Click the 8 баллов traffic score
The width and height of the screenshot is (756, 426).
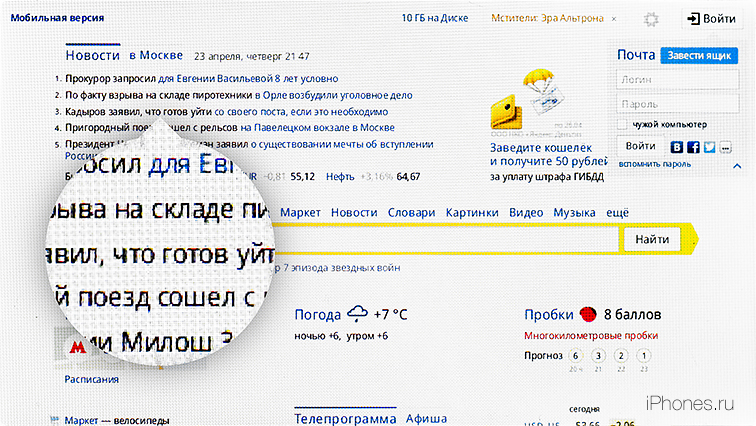pos(632,315)
